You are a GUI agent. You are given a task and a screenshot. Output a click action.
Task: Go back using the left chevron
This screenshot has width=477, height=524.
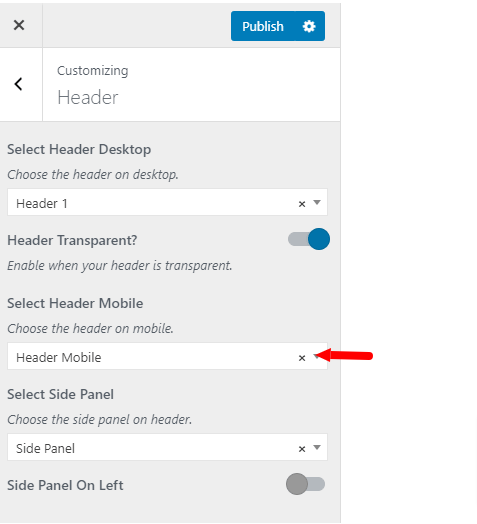(19, 84)
